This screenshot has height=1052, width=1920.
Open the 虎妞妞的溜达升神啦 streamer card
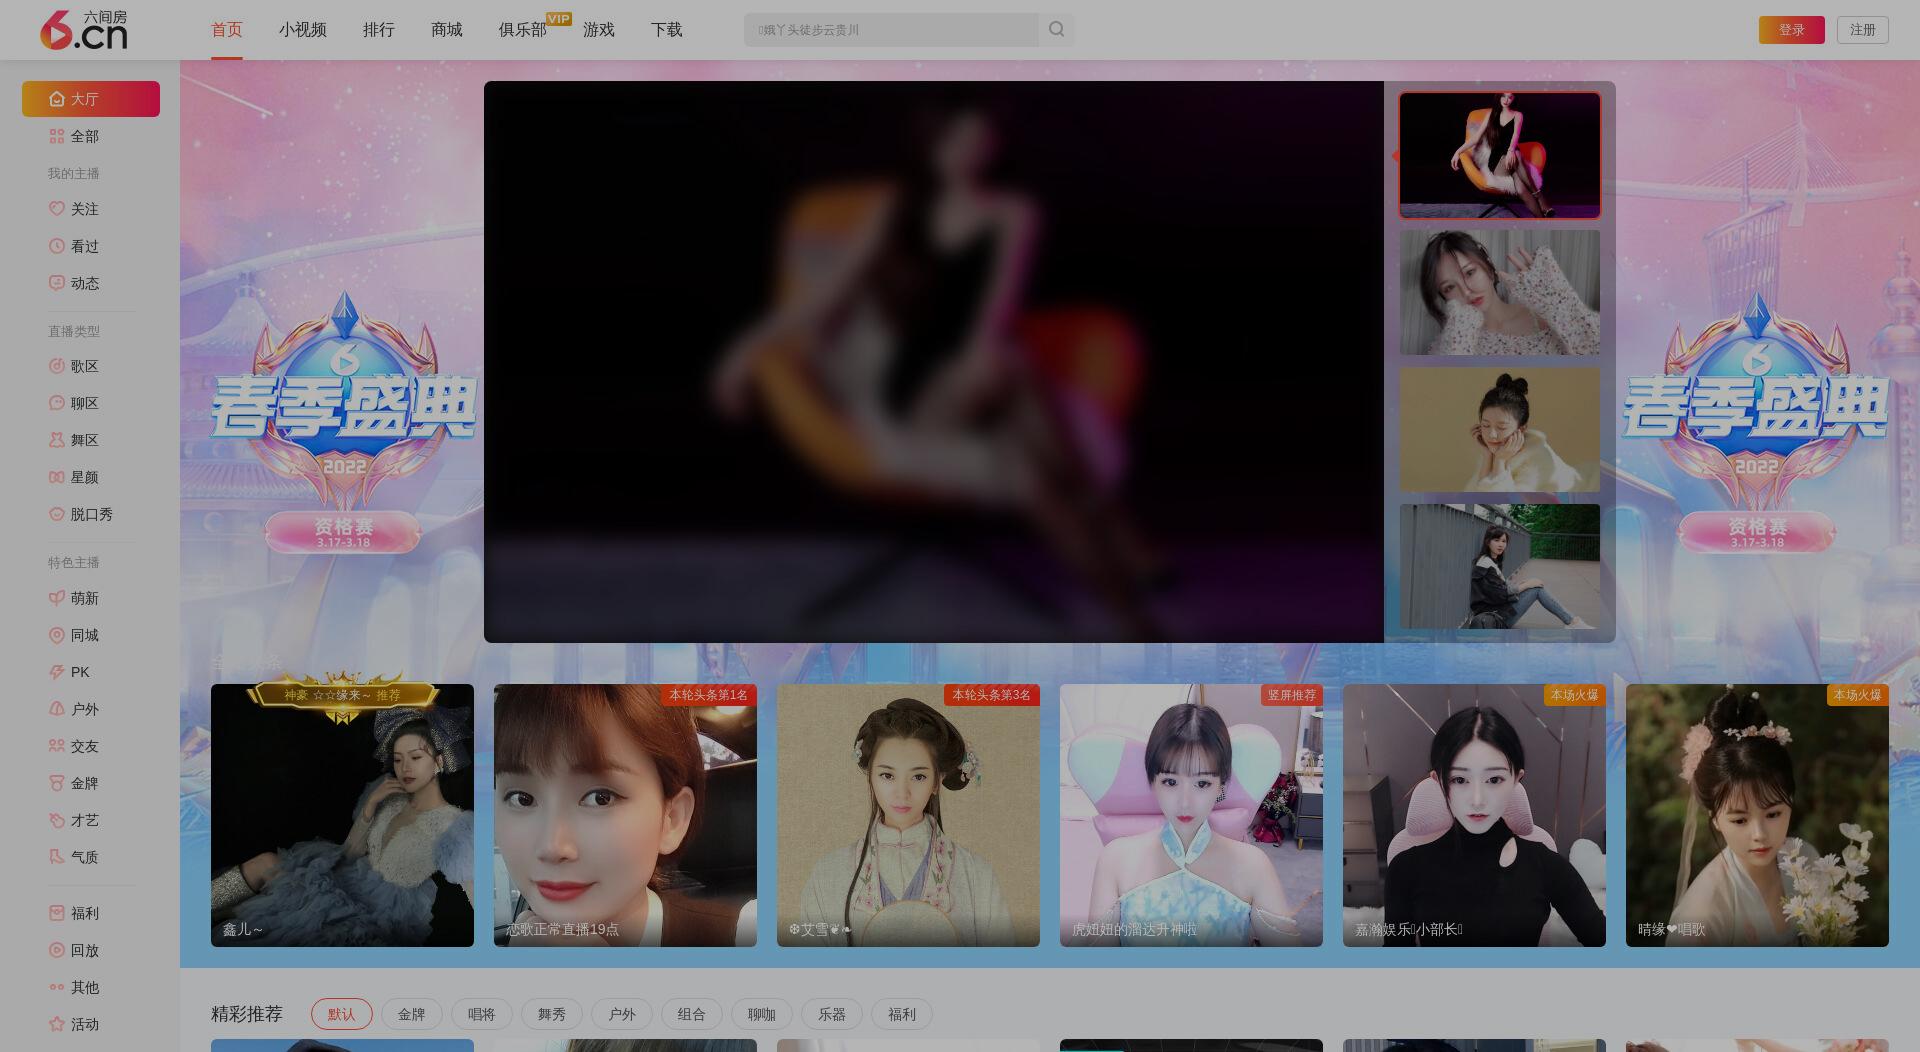point(1191,815)
